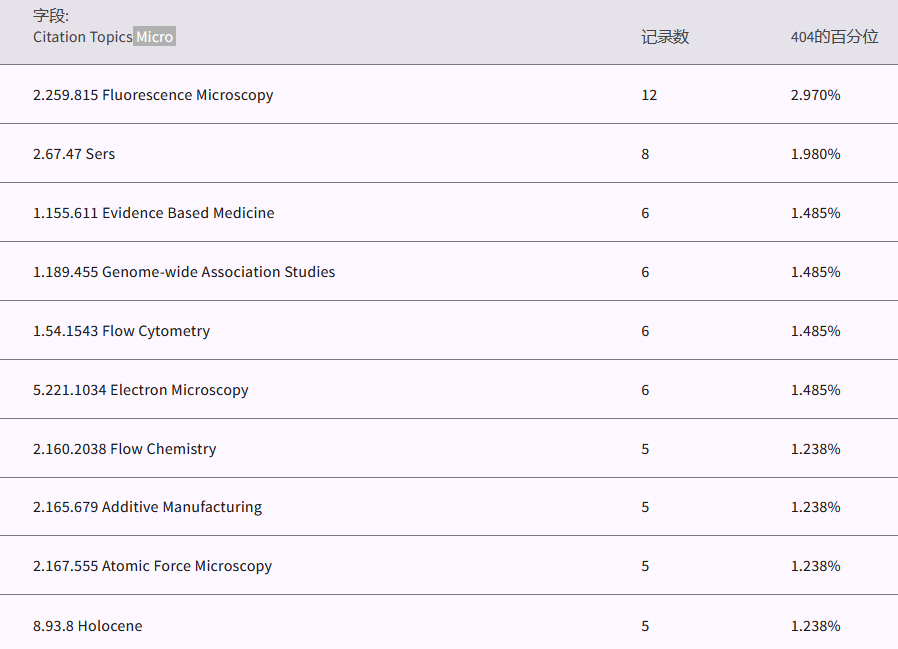Select the Flow Cytometry topic
Image resolution: width=898 pixels, height=649 pixels.
[x=121, y=331]
